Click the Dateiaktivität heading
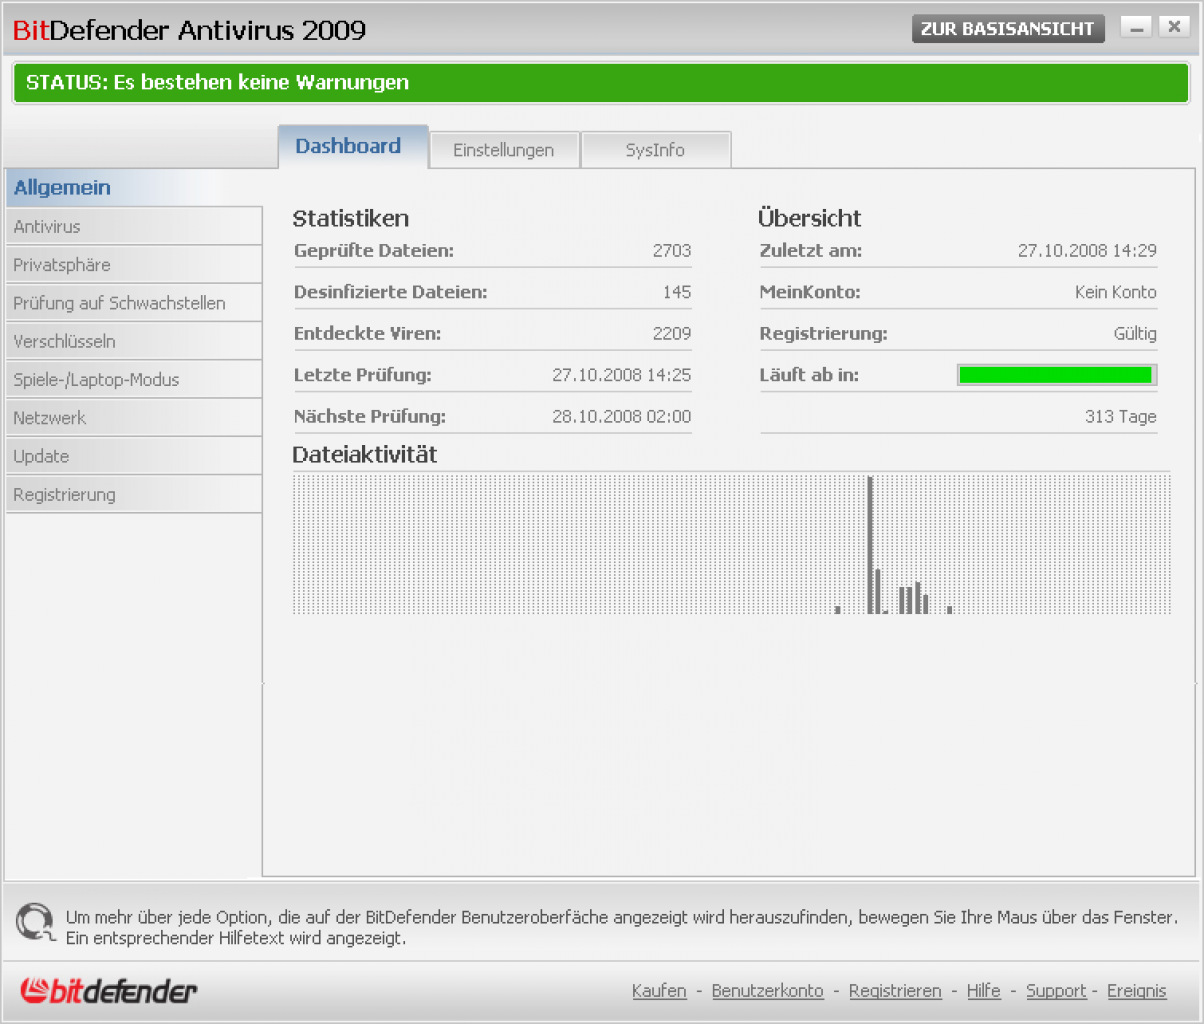The image size is (1204, 1024). coord(365,455)
